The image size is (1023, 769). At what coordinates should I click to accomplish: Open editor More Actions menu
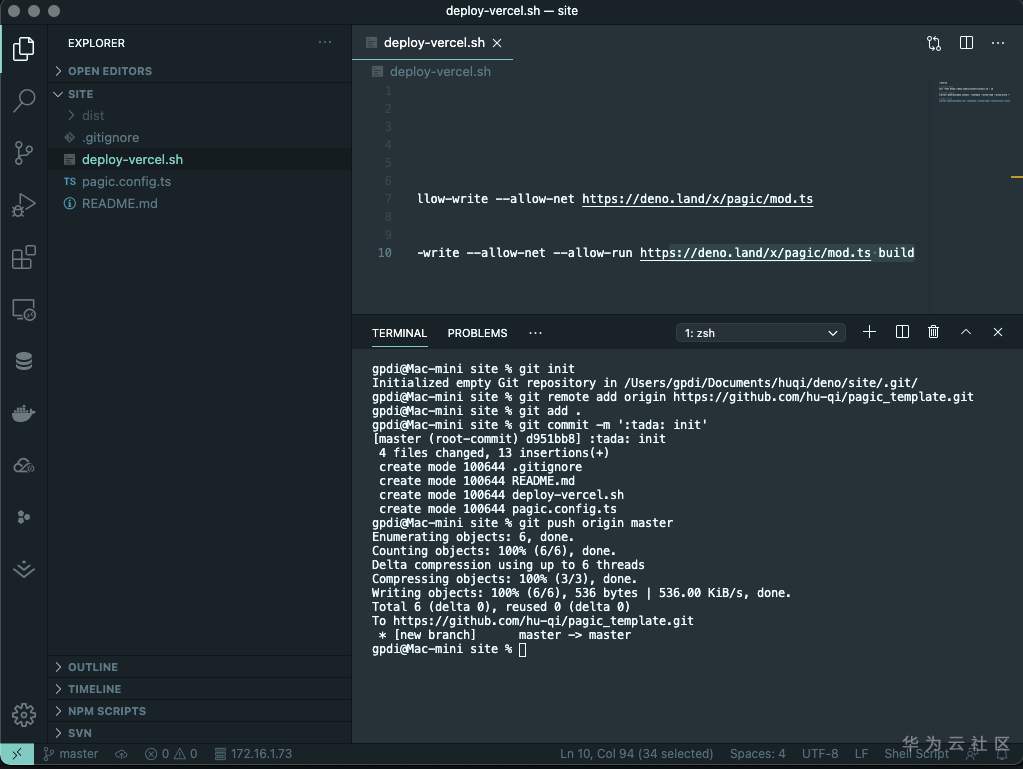point(998,43)
